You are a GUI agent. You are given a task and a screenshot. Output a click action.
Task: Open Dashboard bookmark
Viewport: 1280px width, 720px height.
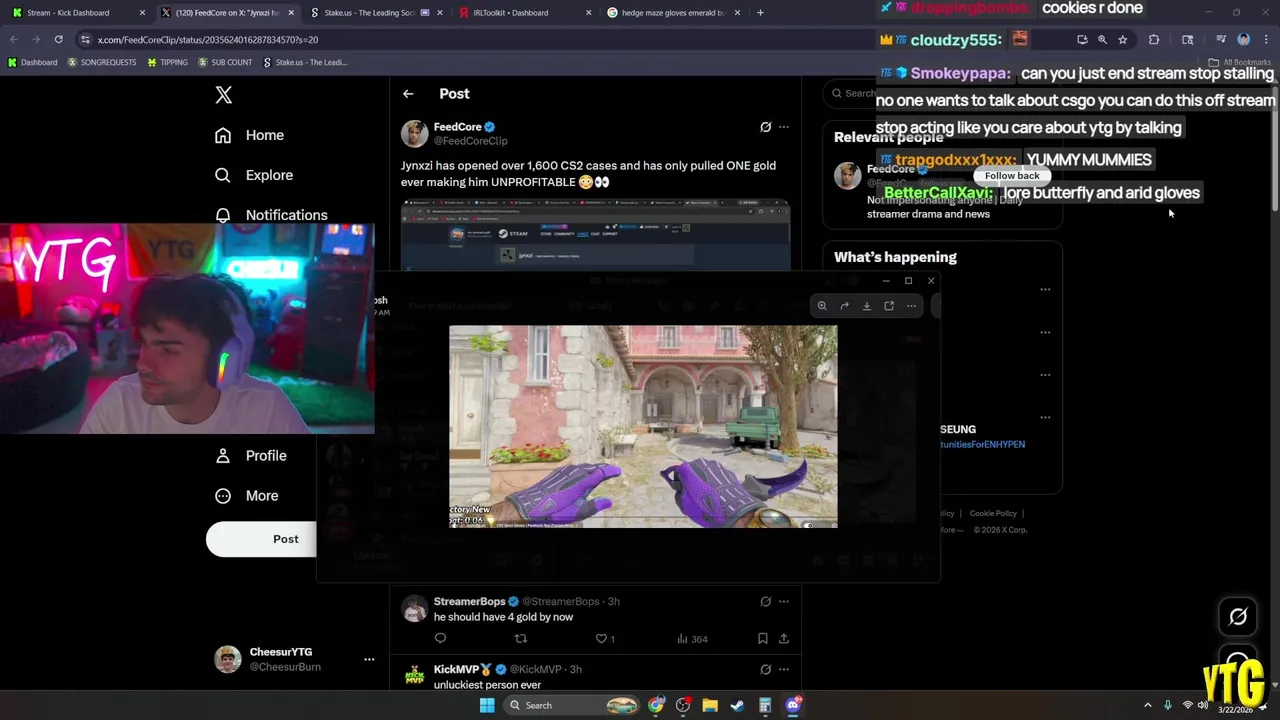32,62
